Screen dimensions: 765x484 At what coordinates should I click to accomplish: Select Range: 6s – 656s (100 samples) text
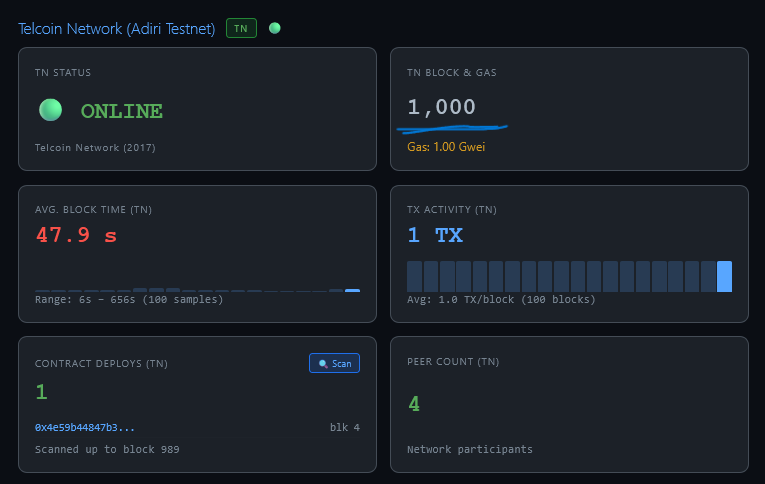coord(129,300)
